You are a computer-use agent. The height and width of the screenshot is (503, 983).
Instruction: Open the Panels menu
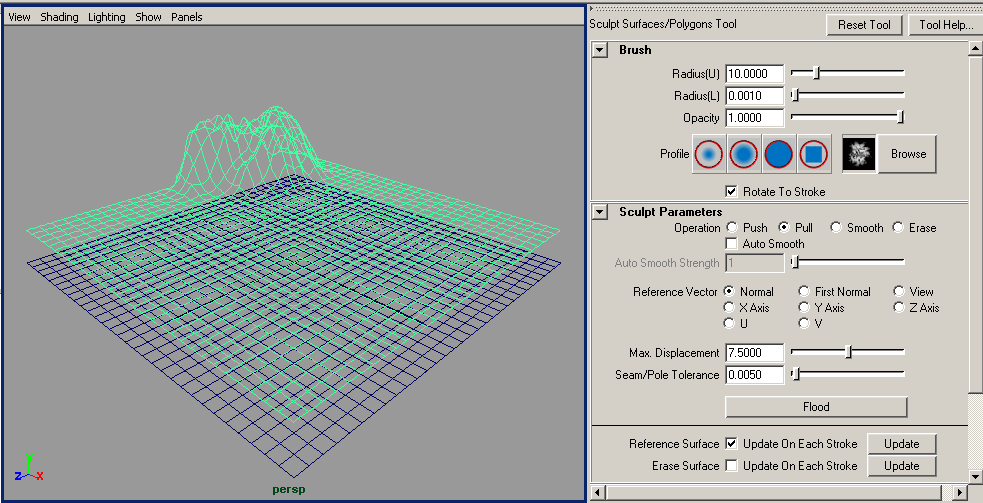pos(186,17)
